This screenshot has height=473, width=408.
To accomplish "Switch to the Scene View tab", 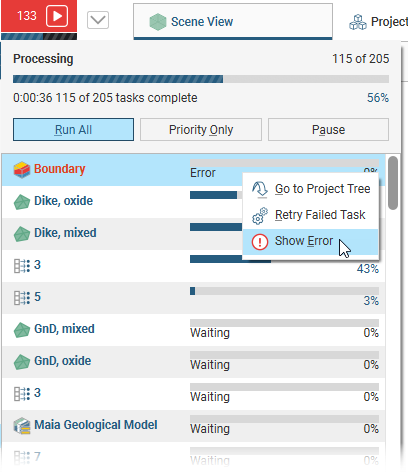I will pos(233,22).
